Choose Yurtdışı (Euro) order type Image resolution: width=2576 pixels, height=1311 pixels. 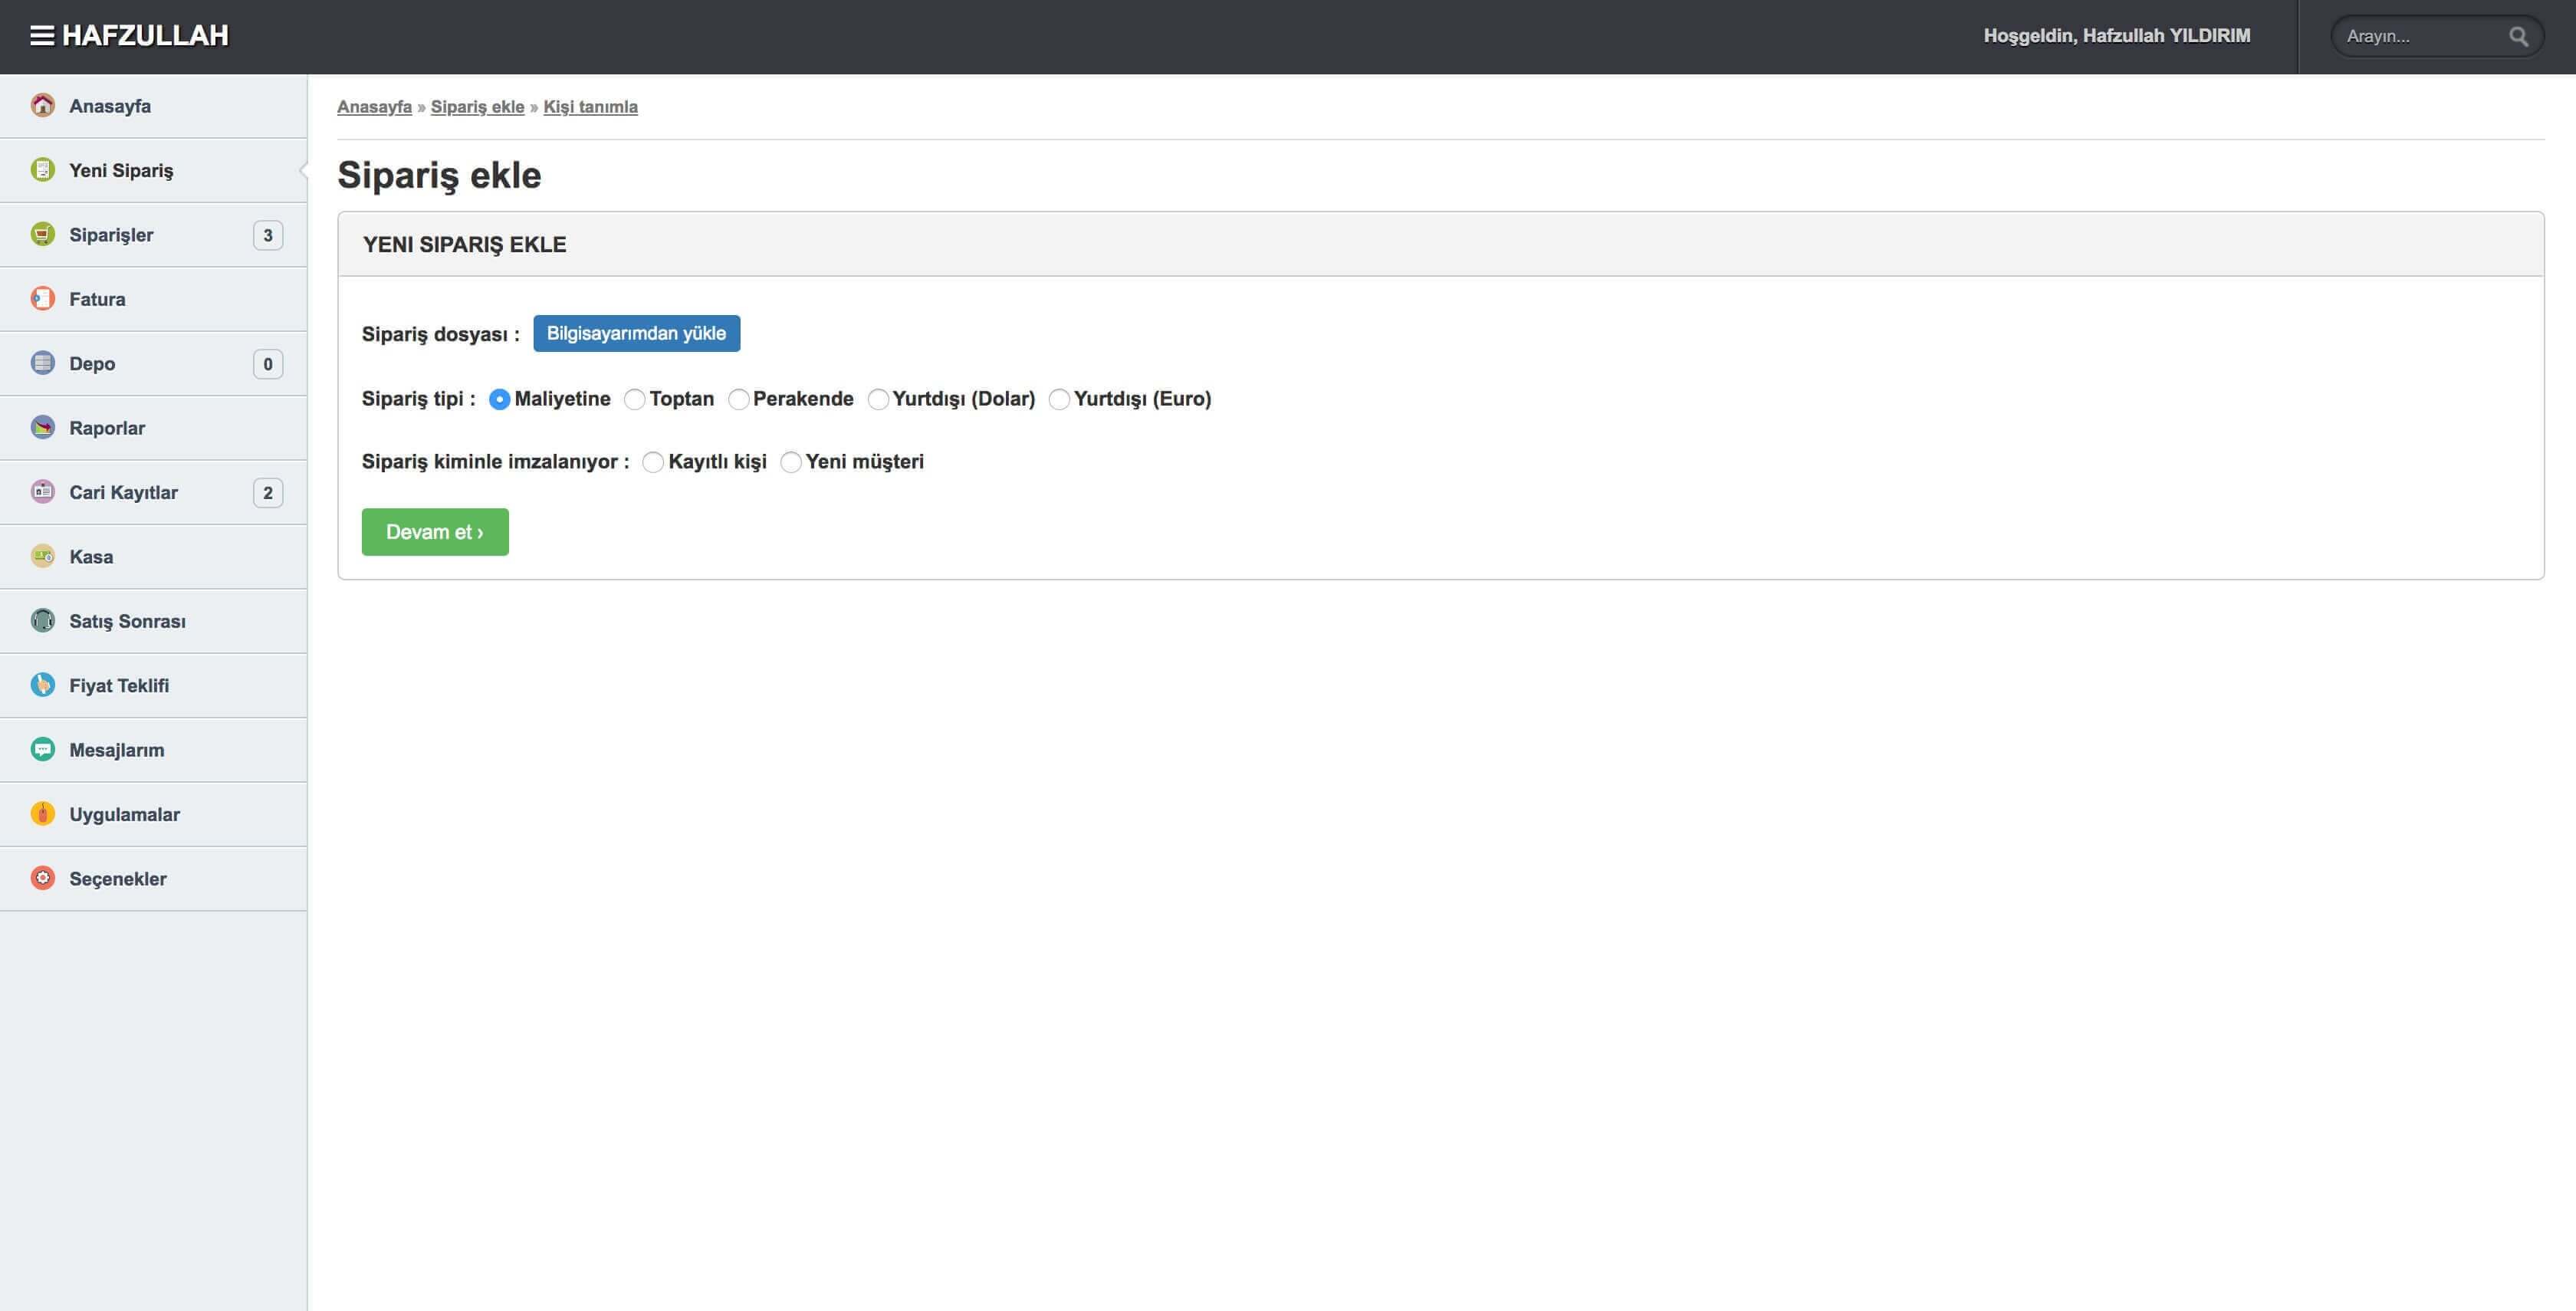pos(1059,400)
